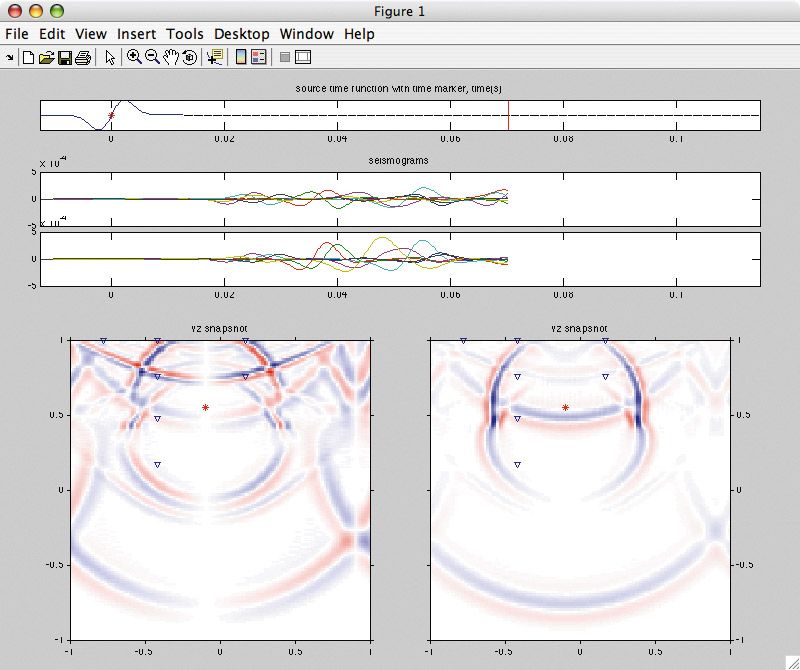The width and height of the screenshot is (800, 670).
Task: Select the Rotate 3D tool
Action: point(188,57)
